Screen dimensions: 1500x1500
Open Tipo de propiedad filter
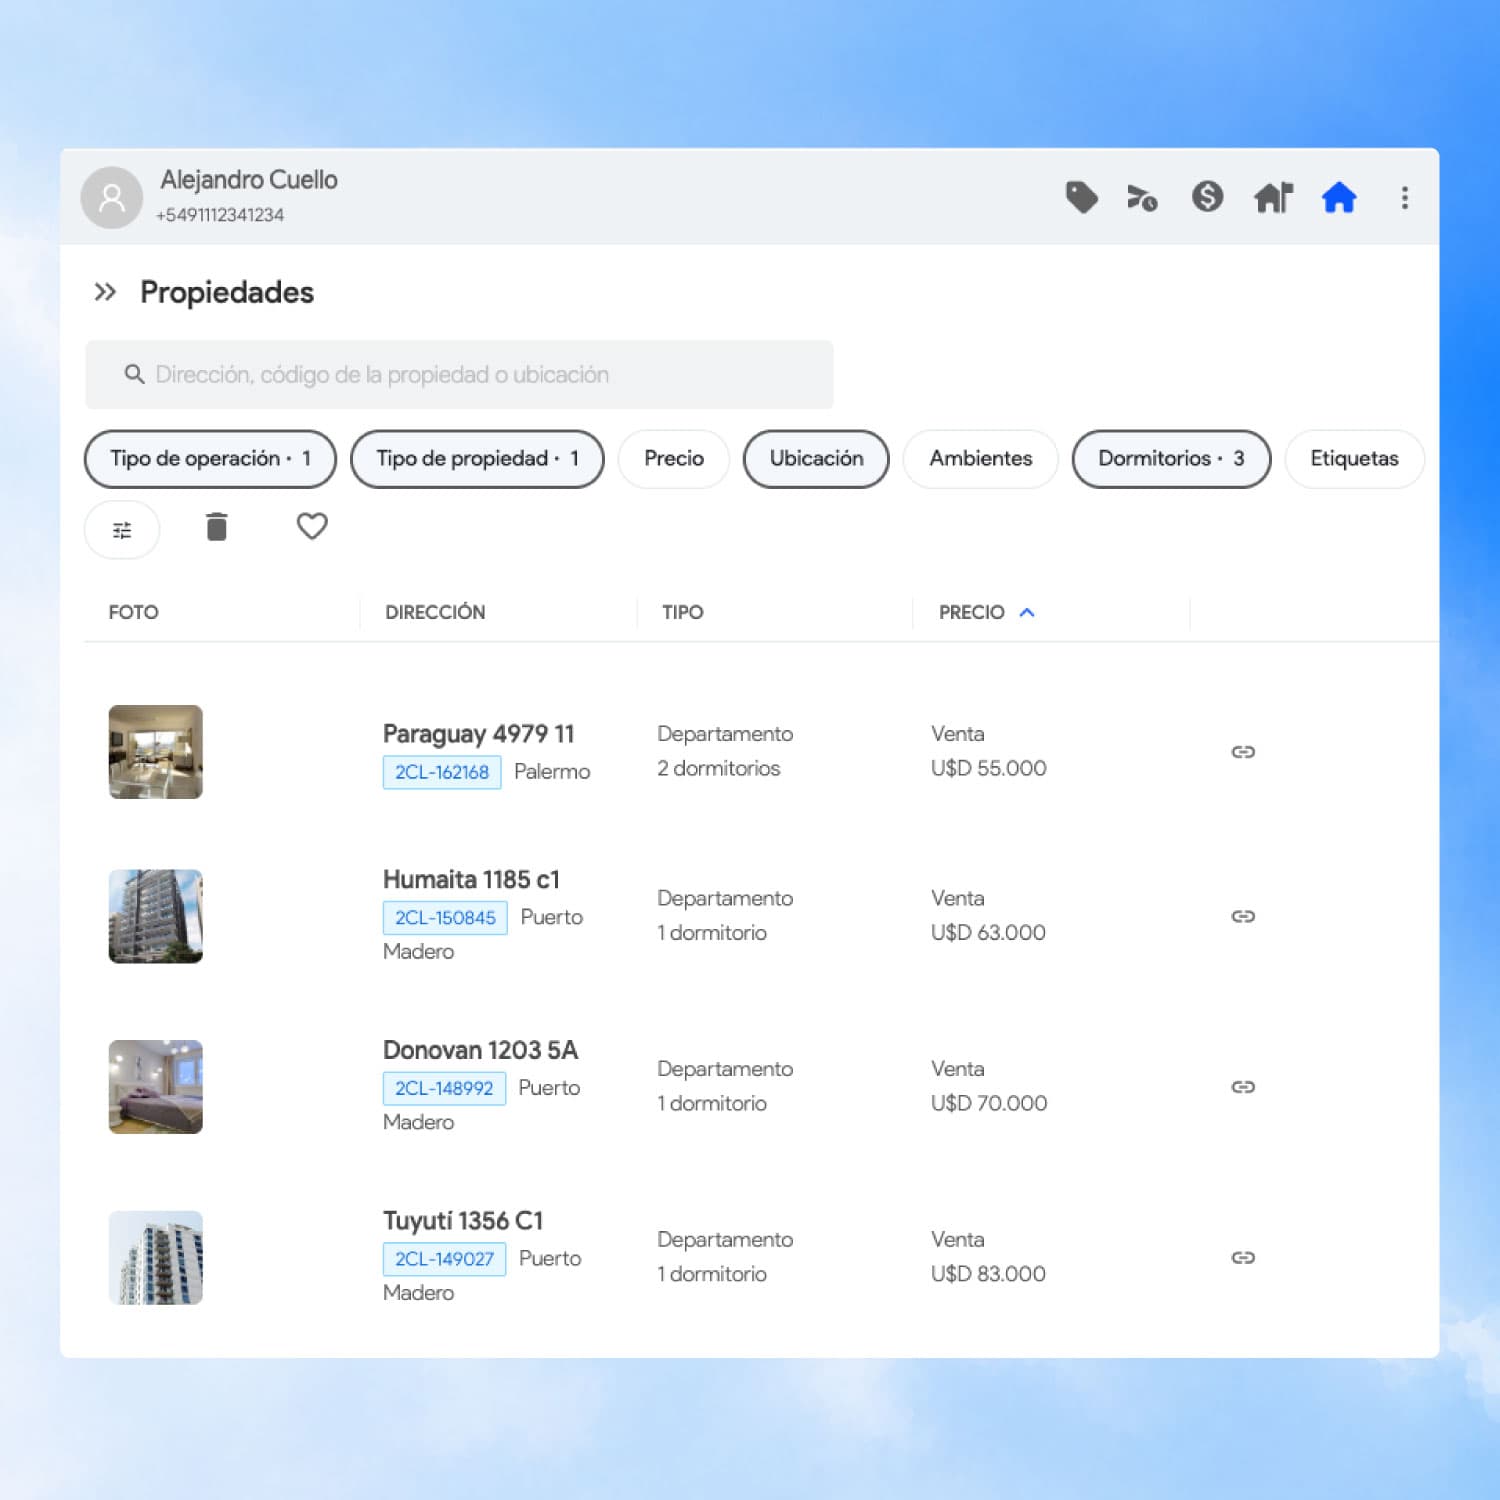[x=477, y=459]
